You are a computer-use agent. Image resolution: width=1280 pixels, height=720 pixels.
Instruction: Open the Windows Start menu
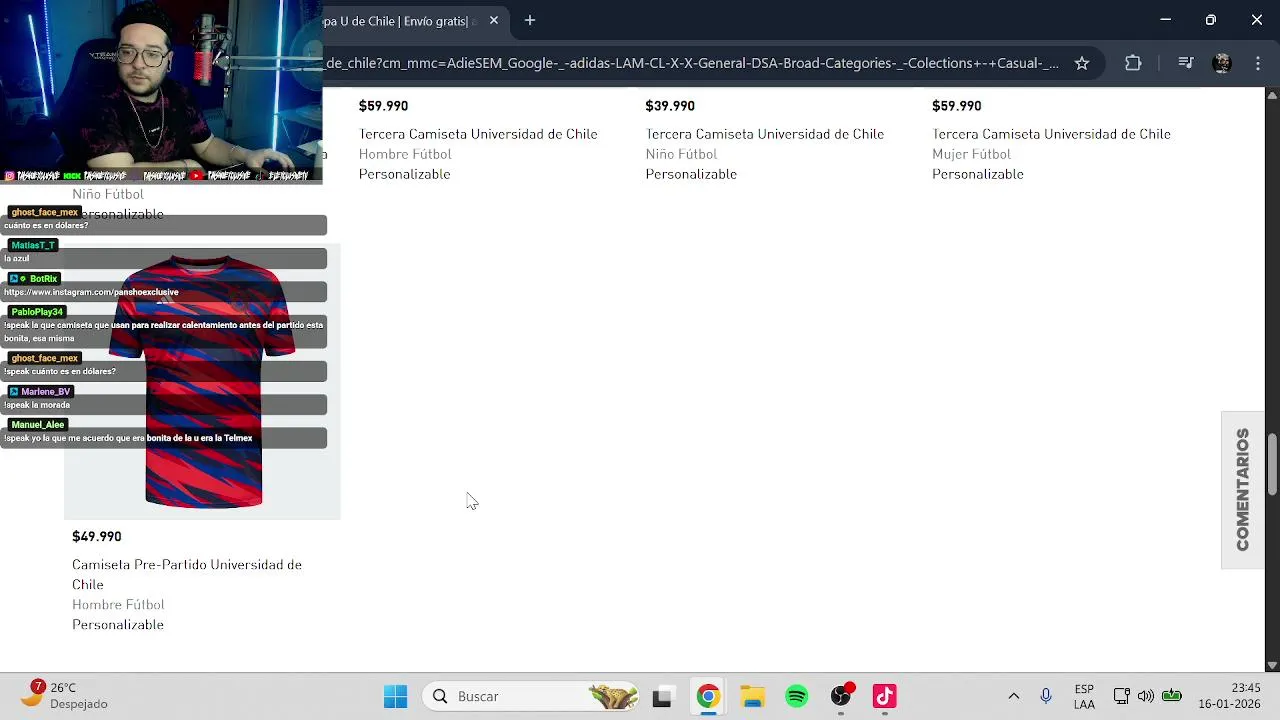point(396,696)
